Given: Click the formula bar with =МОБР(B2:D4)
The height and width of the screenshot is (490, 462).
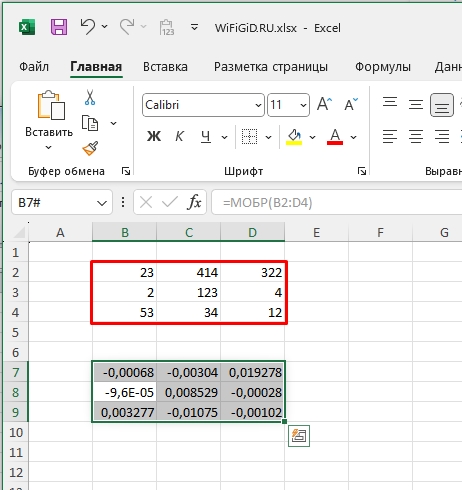Looking at the screenshot, I should (337, 202).
